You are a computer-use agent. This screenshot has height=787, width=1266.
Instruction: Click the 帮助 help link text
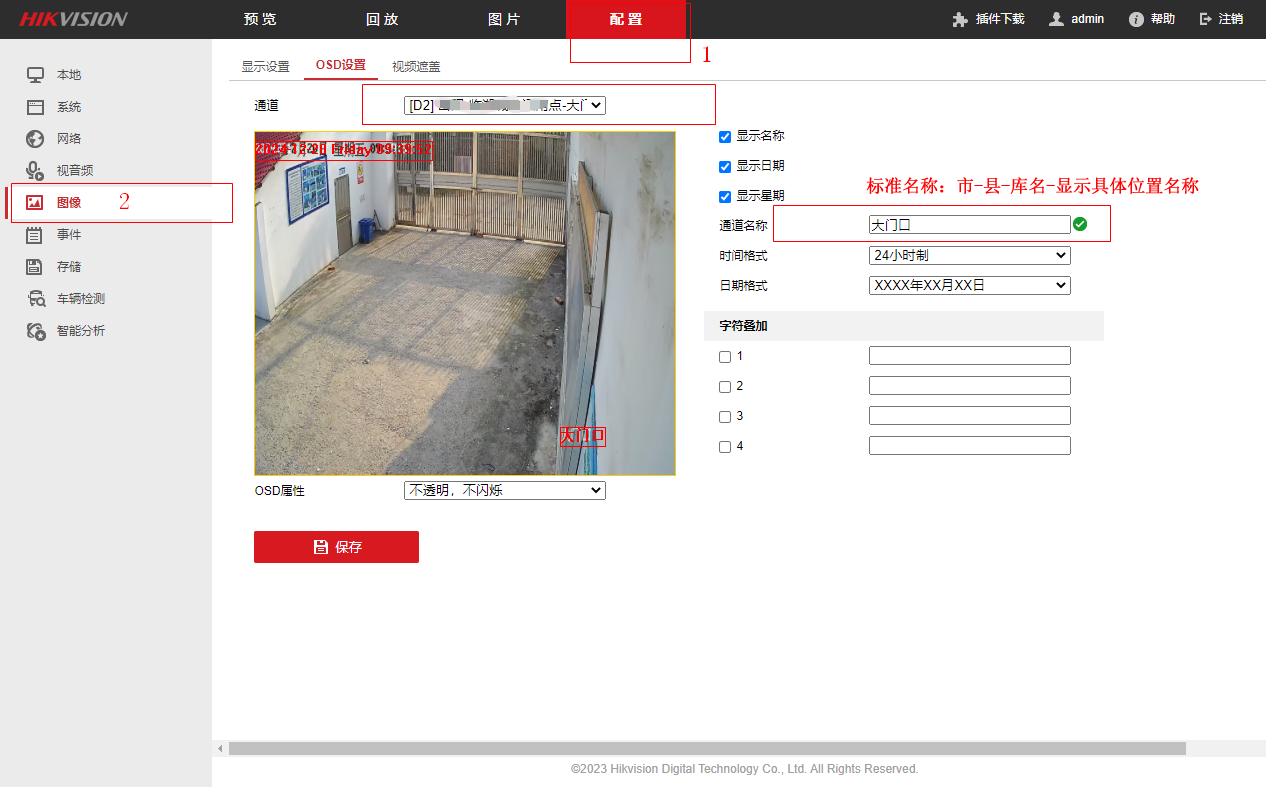pyautogui.click(x=1163, y=19)
